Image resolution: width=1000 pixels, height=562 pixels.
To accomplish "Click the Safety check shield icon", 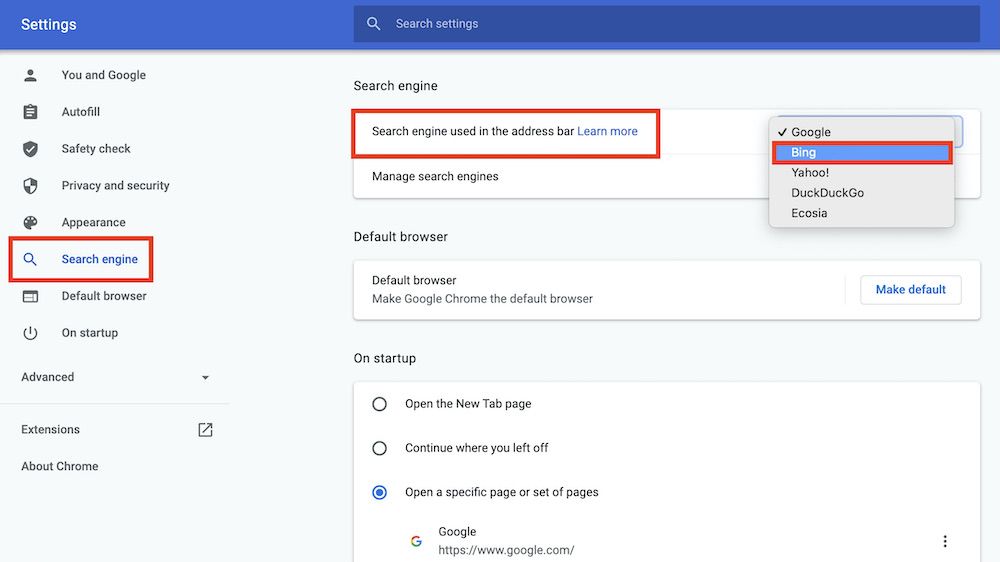I will click(x=31, y=149).
